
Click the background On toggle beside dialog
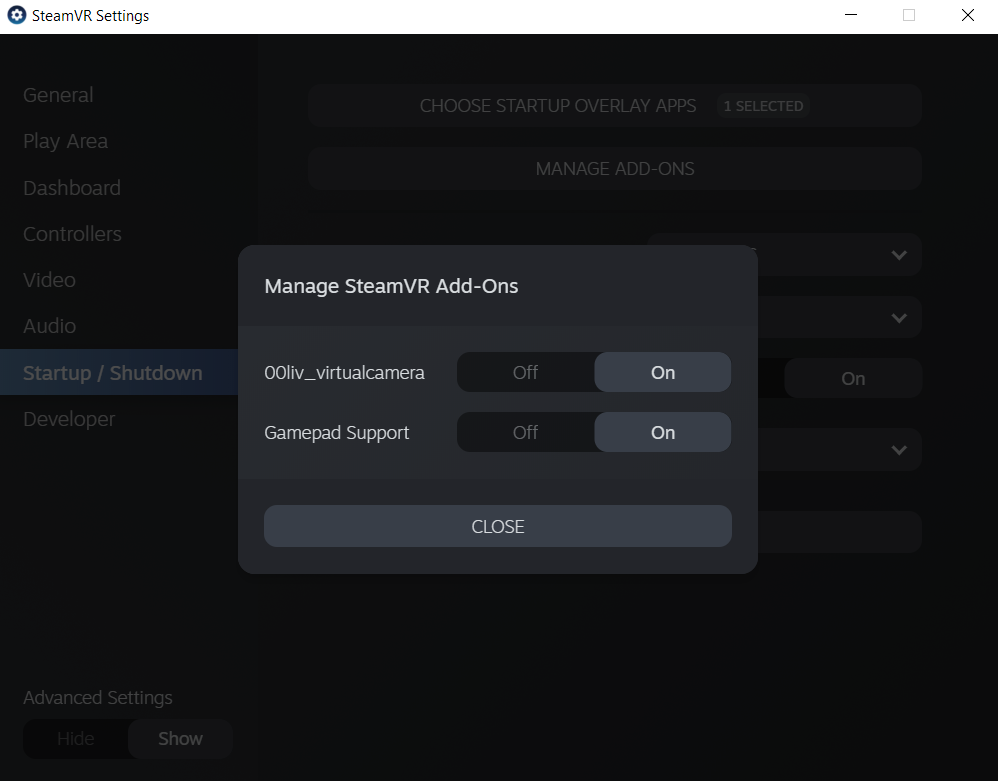(853, 379)
